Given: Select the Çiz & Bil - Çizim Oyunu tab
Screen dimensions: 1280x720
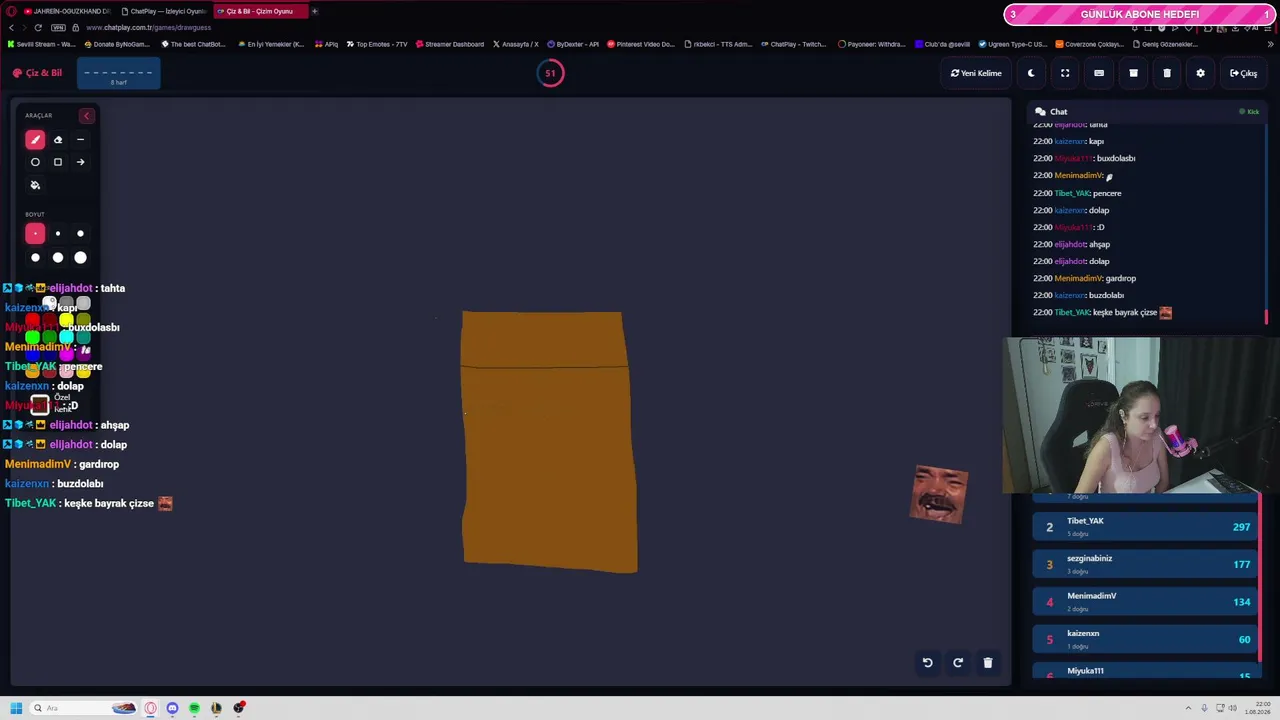Looking at the screenshot, I should [x=260, y=11].
